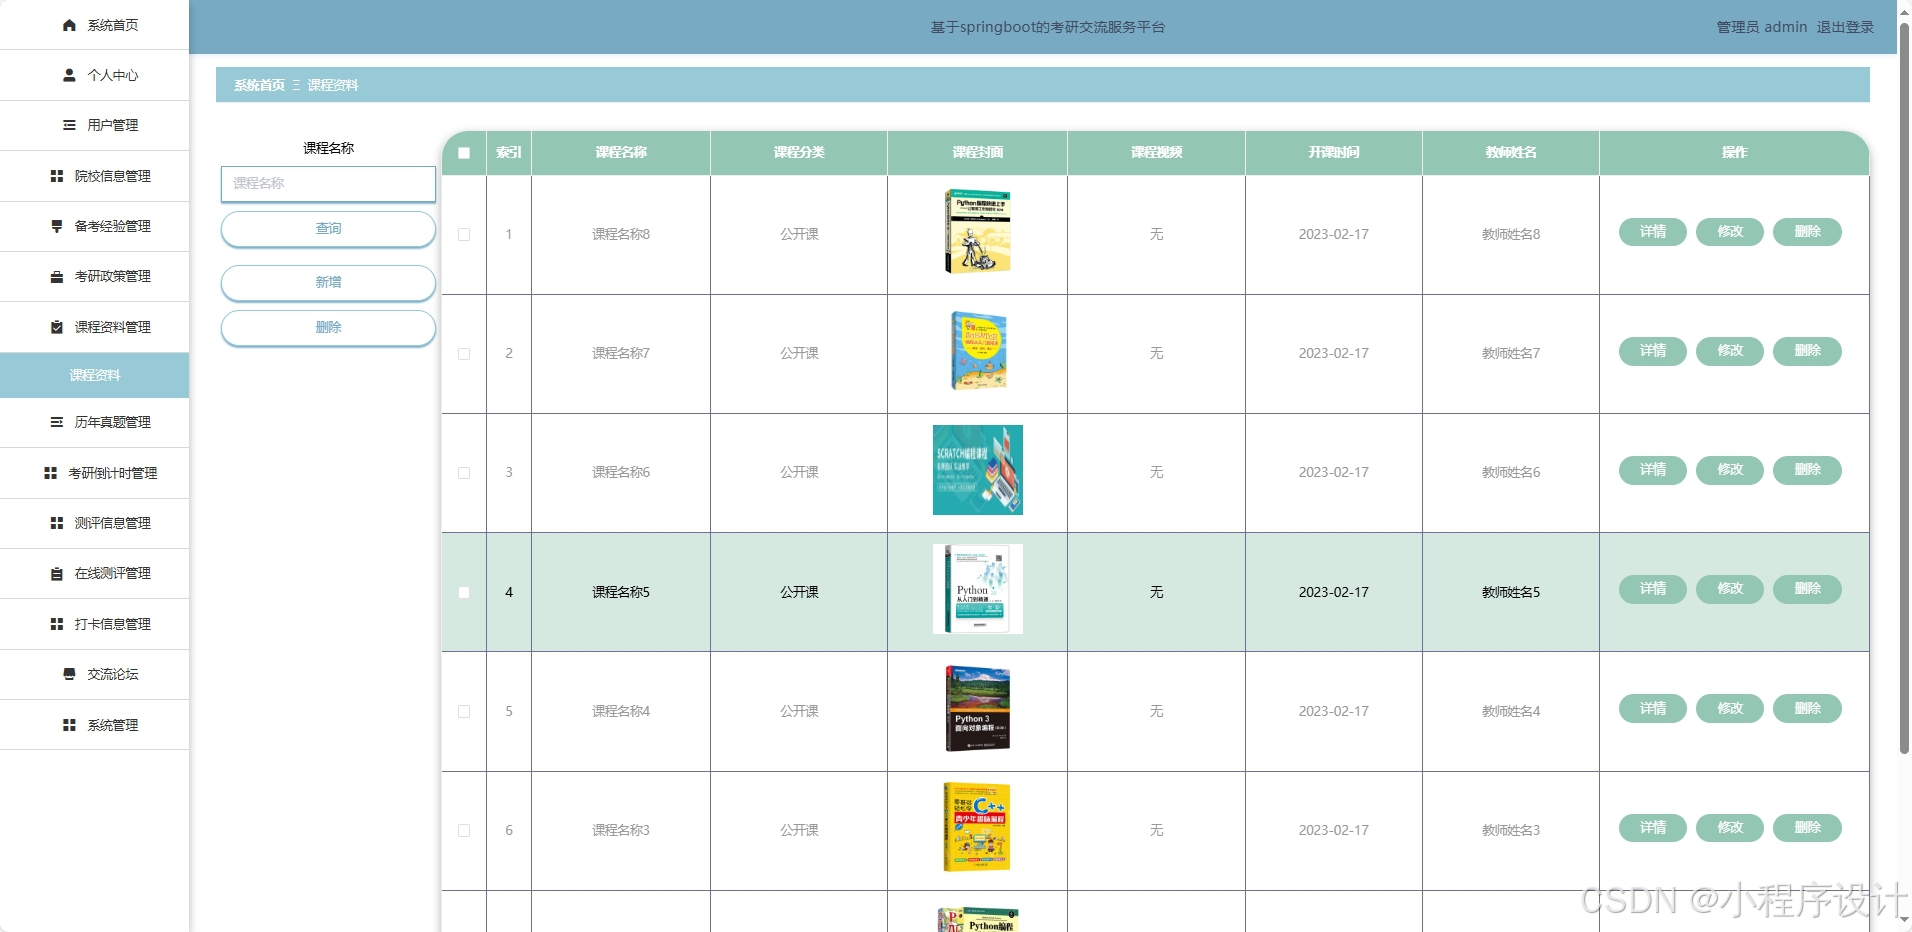Image resolution: width=1912 pixels, height=932 pixels.
Task: Click the clipboard icon beside 课程资料管理
Action: coord(57,327)
